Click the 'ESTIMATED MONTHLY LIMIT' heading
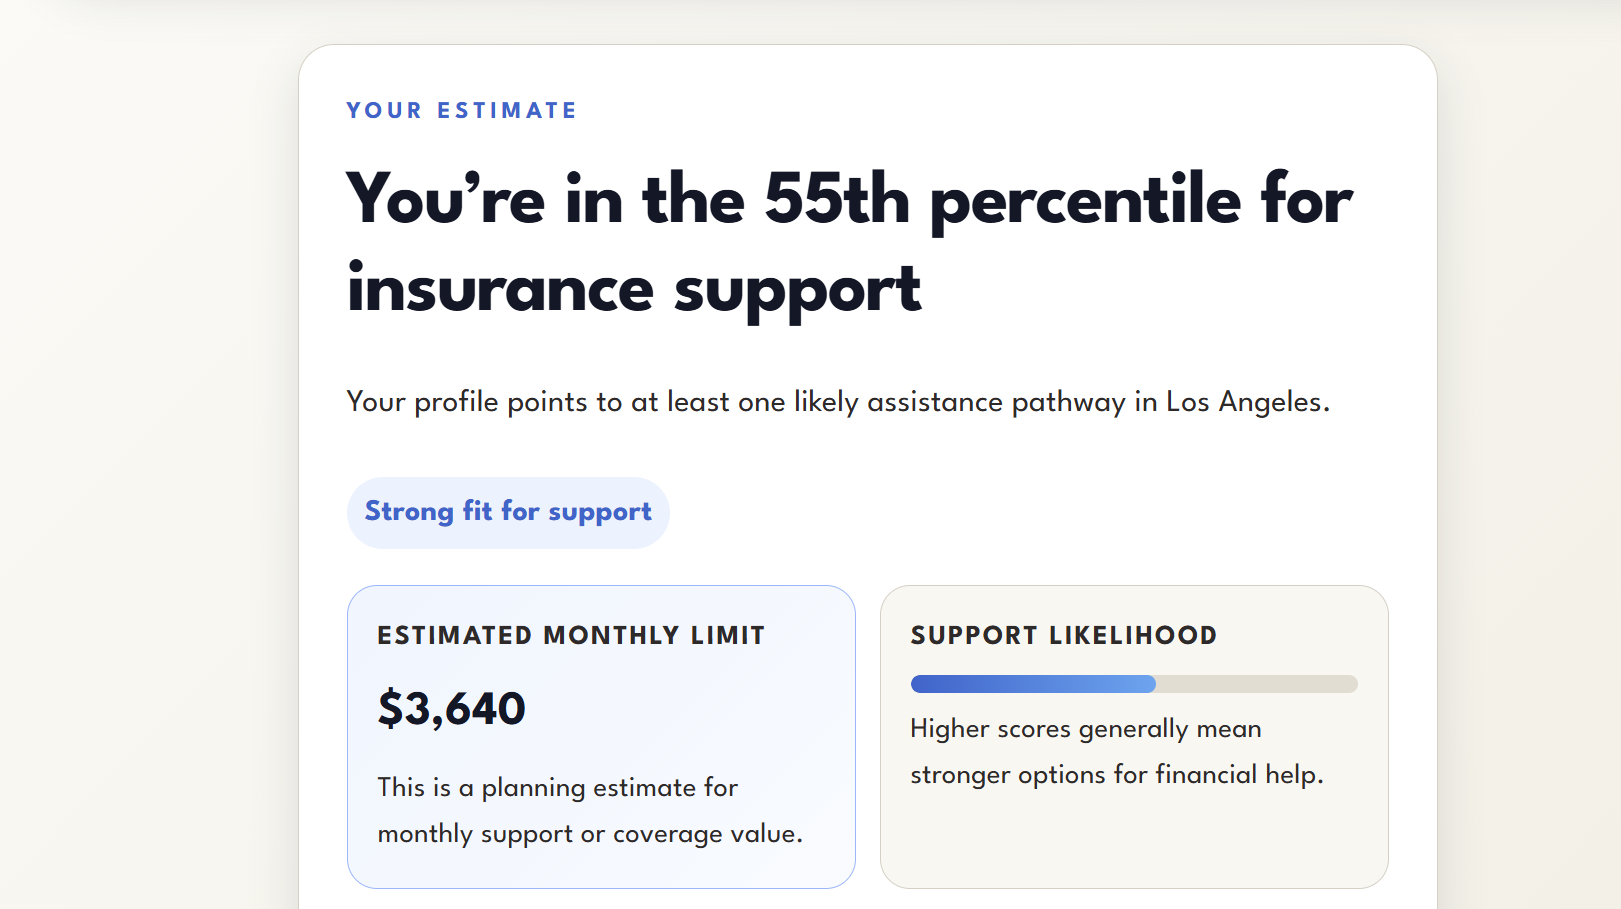Image resolution: width=1621 pixels, height=909 pixels. point(571,635)
